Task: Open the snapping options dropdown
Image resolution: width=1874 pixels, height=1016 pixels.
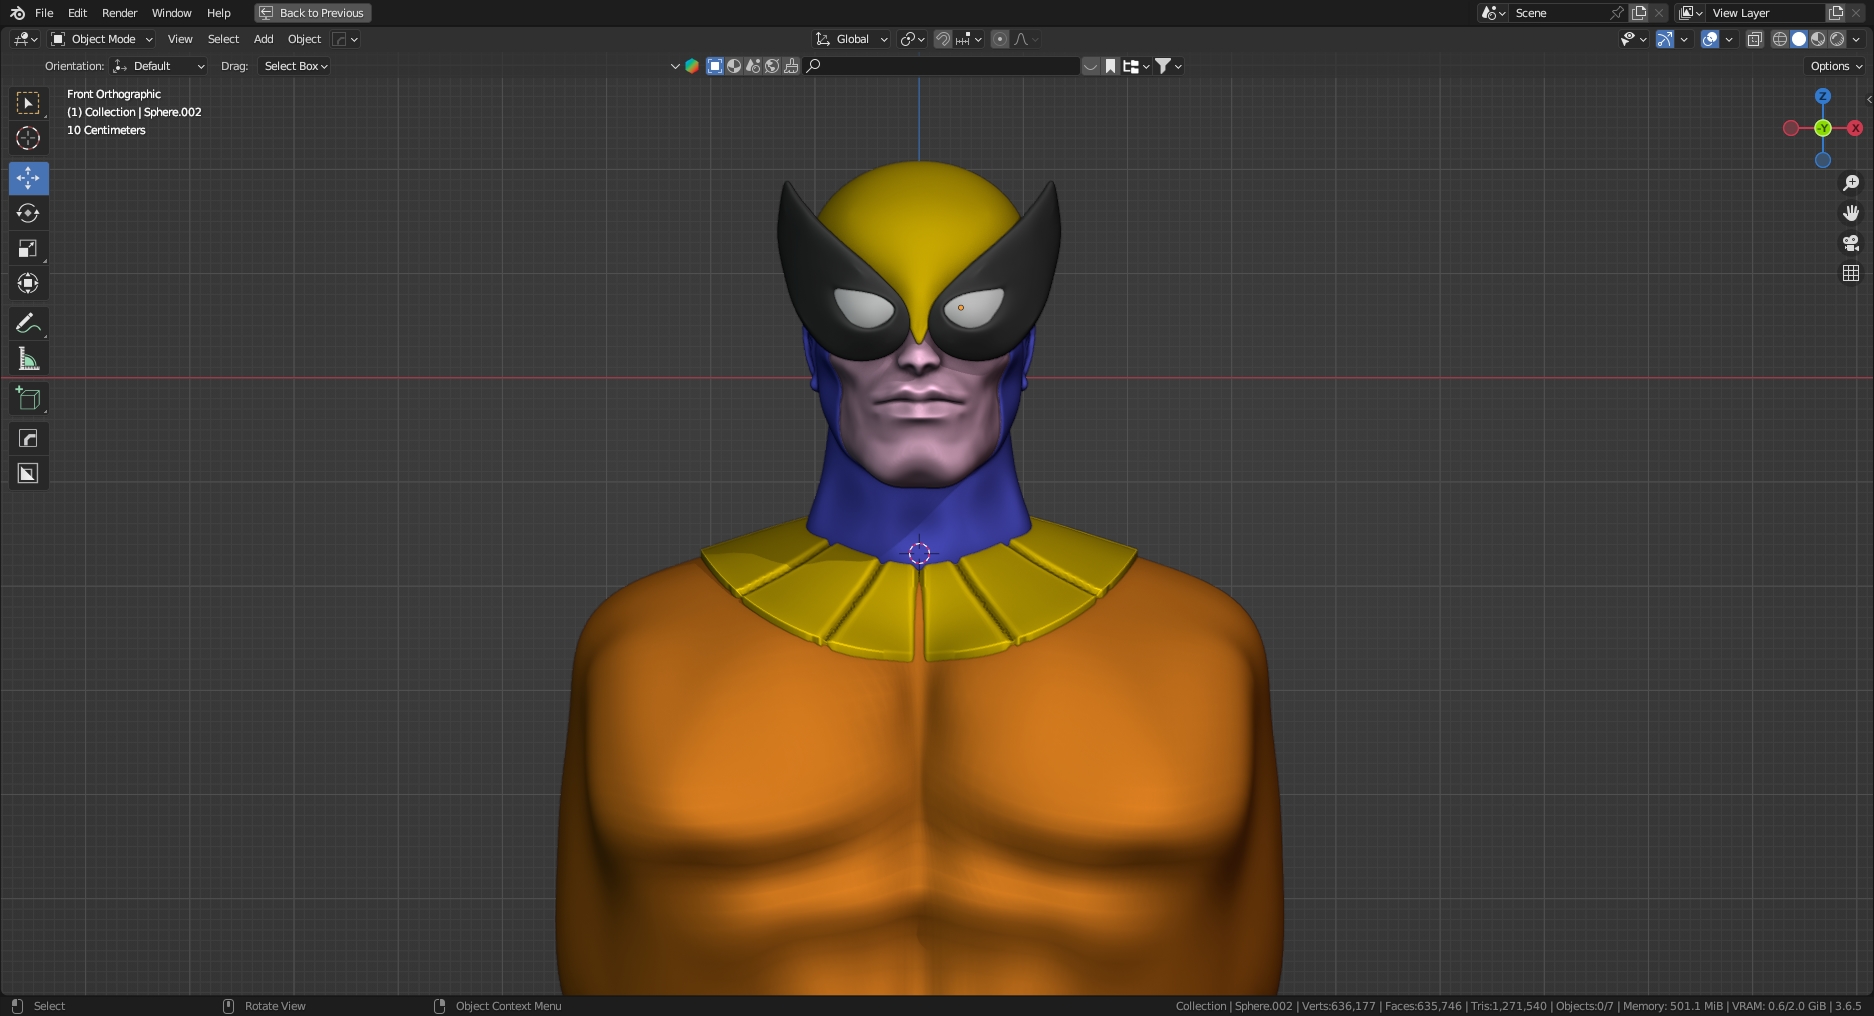Action: (x=967, y=39)
